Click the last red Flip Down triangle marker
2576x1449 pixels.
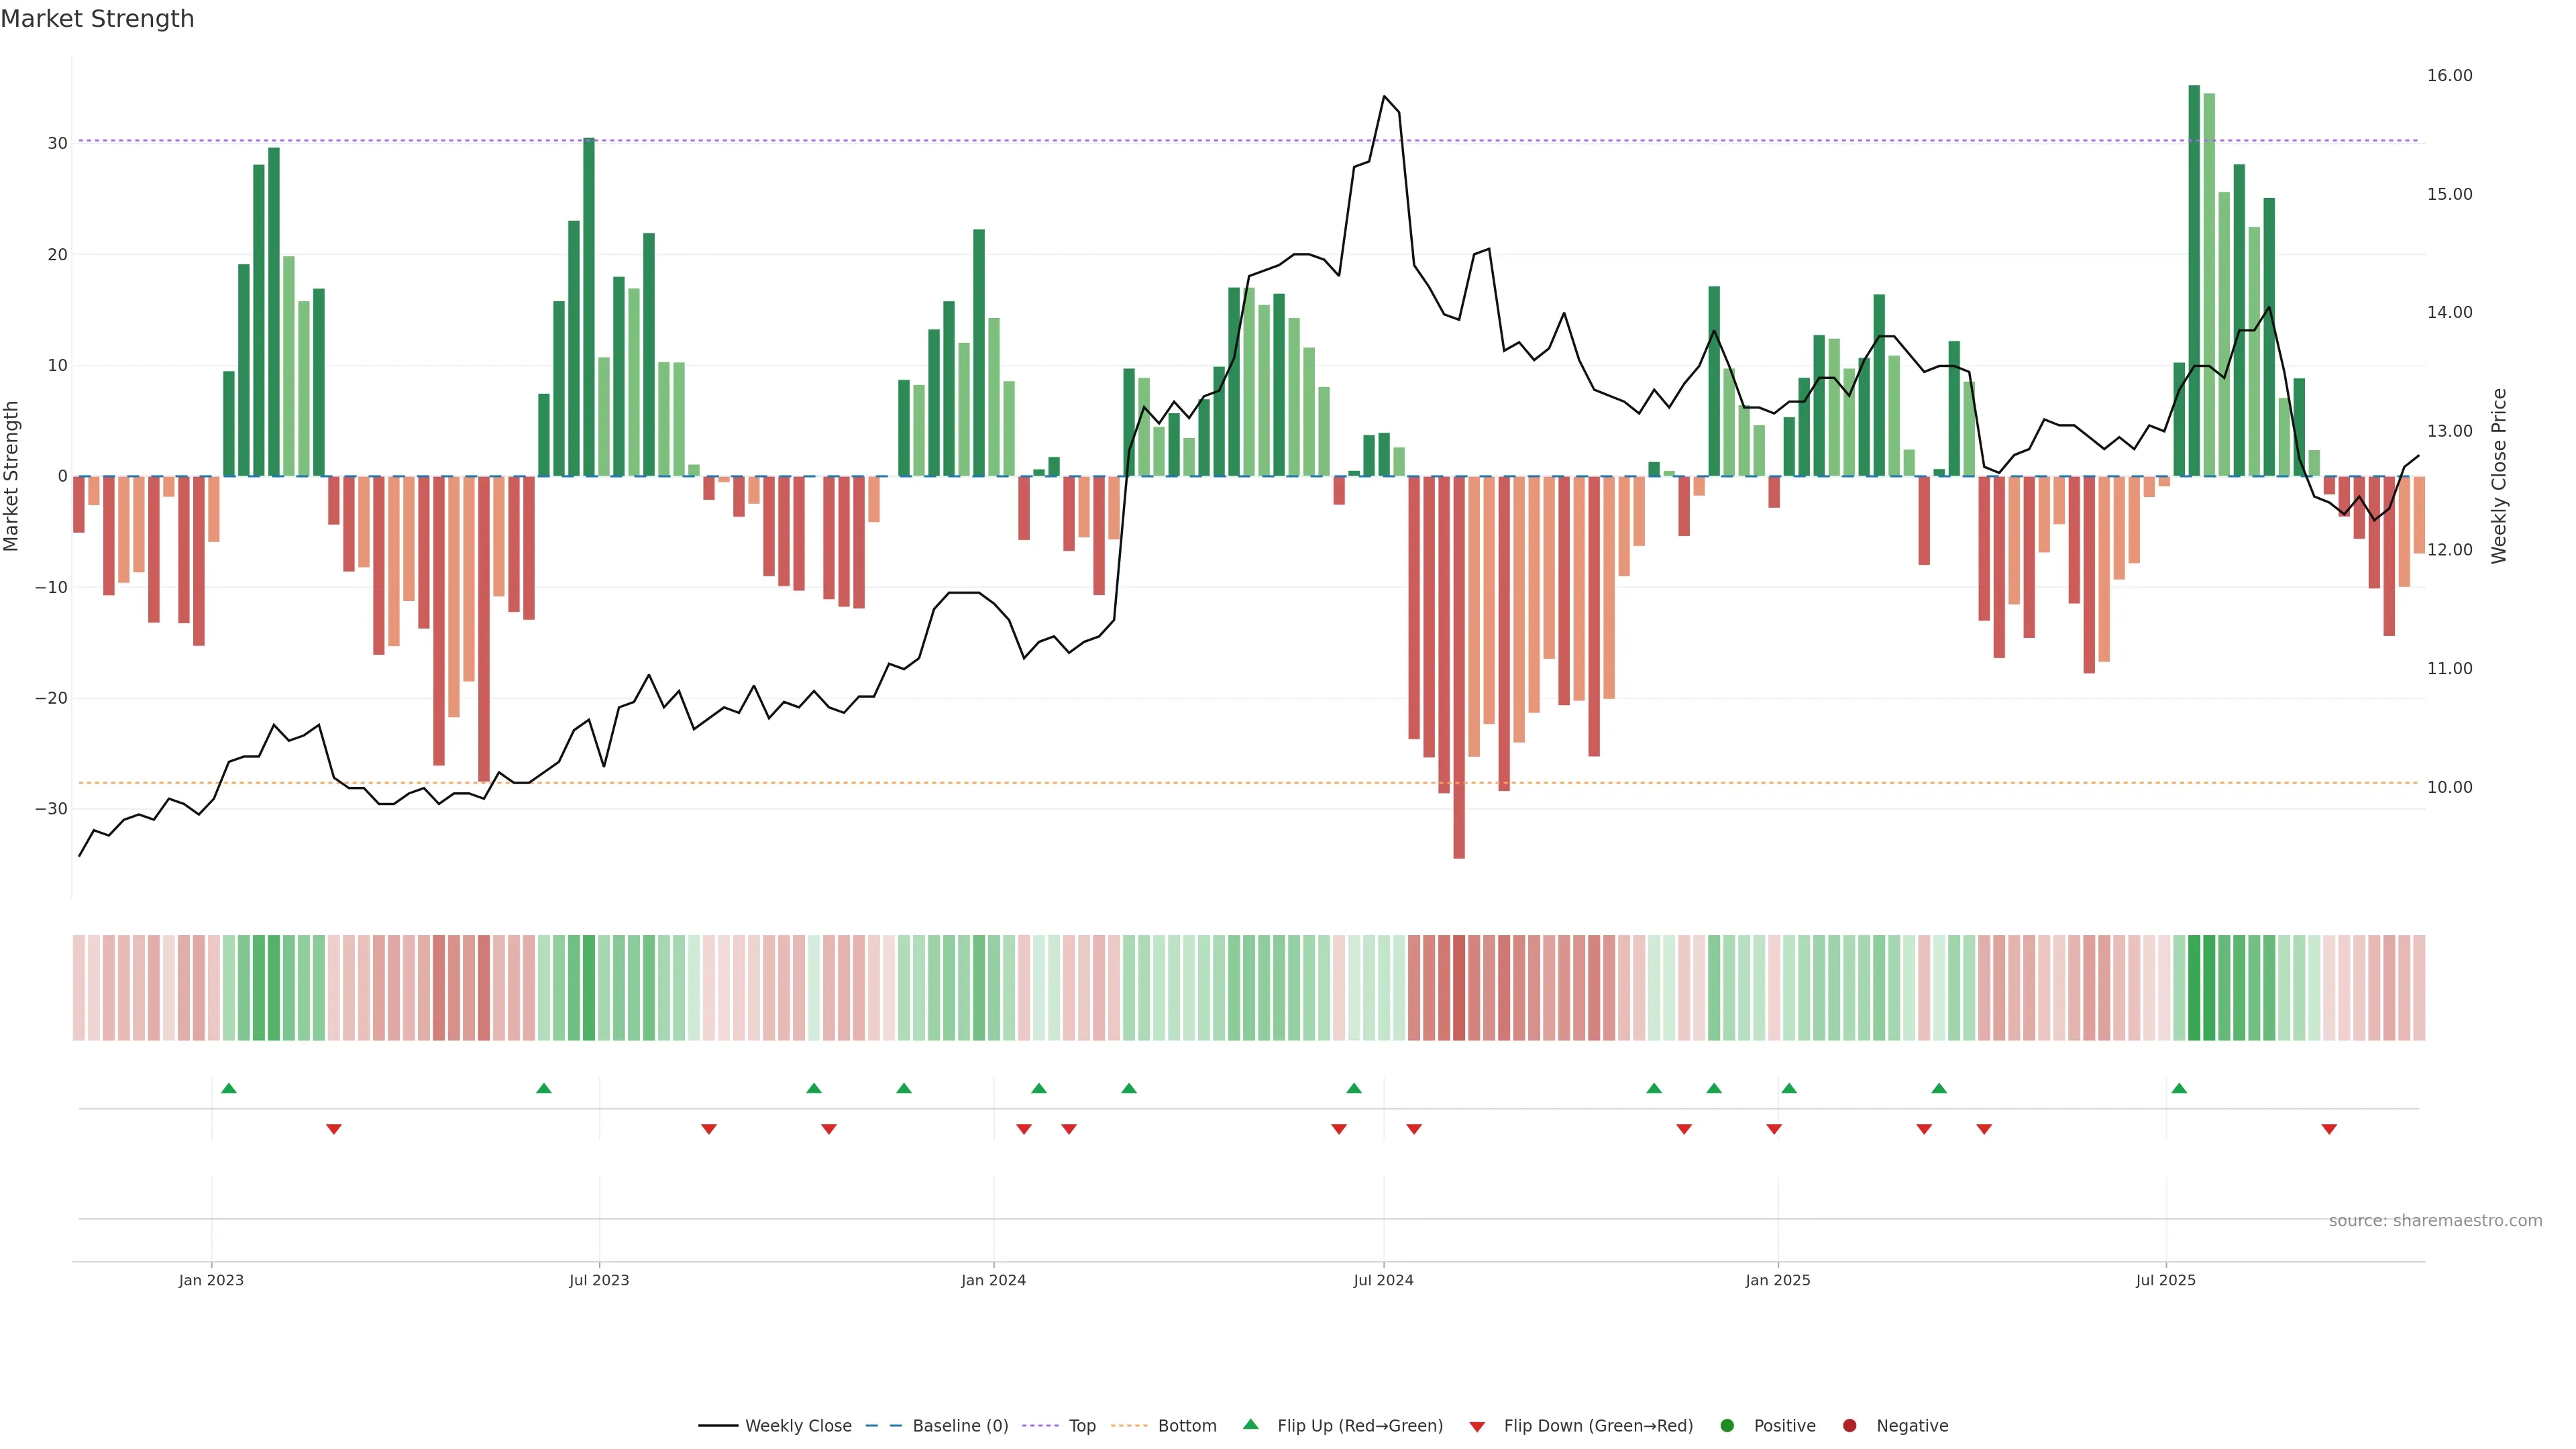click(2329, 1129)
